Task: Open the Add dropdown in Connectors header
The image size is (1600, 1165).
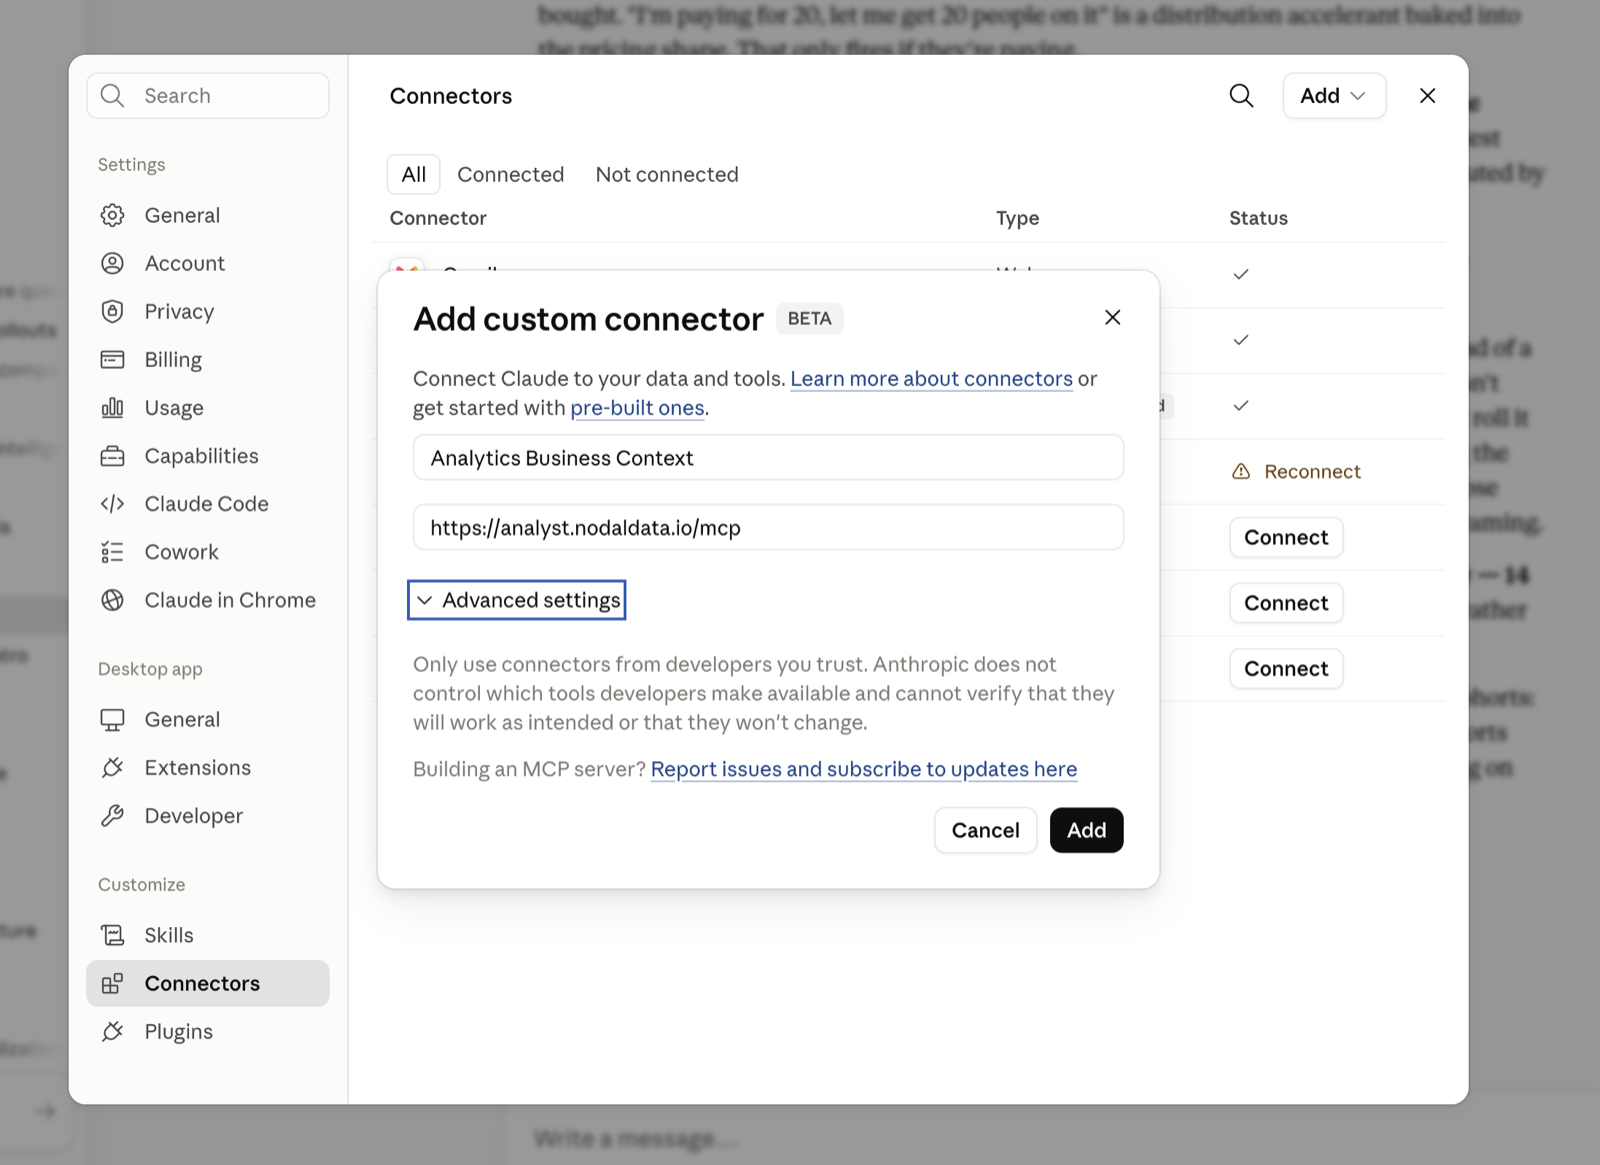Action: coord(1334,96)
